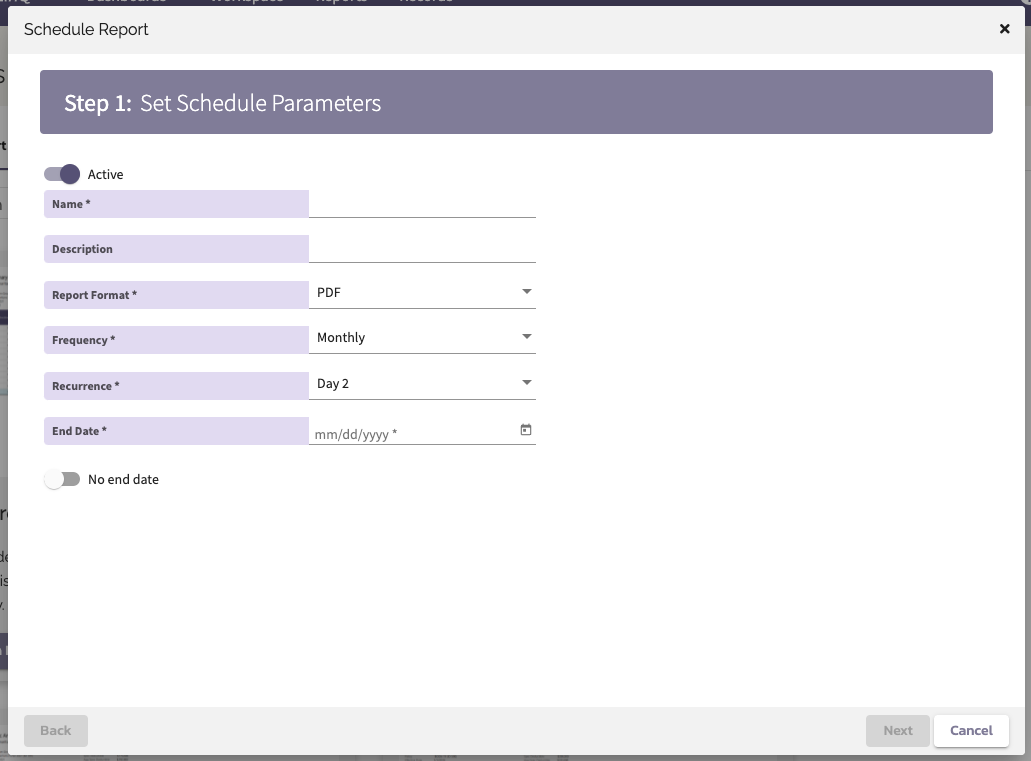Open the Records menu

(426, 2)
